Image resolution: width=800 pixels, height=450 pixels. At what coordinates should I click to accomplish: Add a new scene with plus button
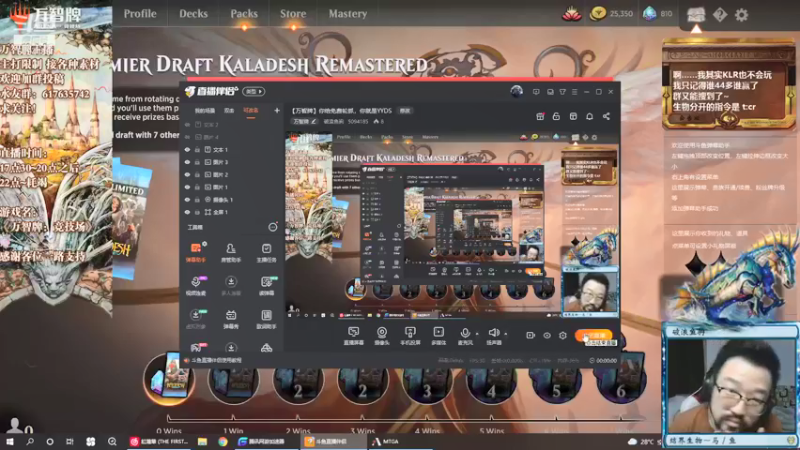[277, 110]
